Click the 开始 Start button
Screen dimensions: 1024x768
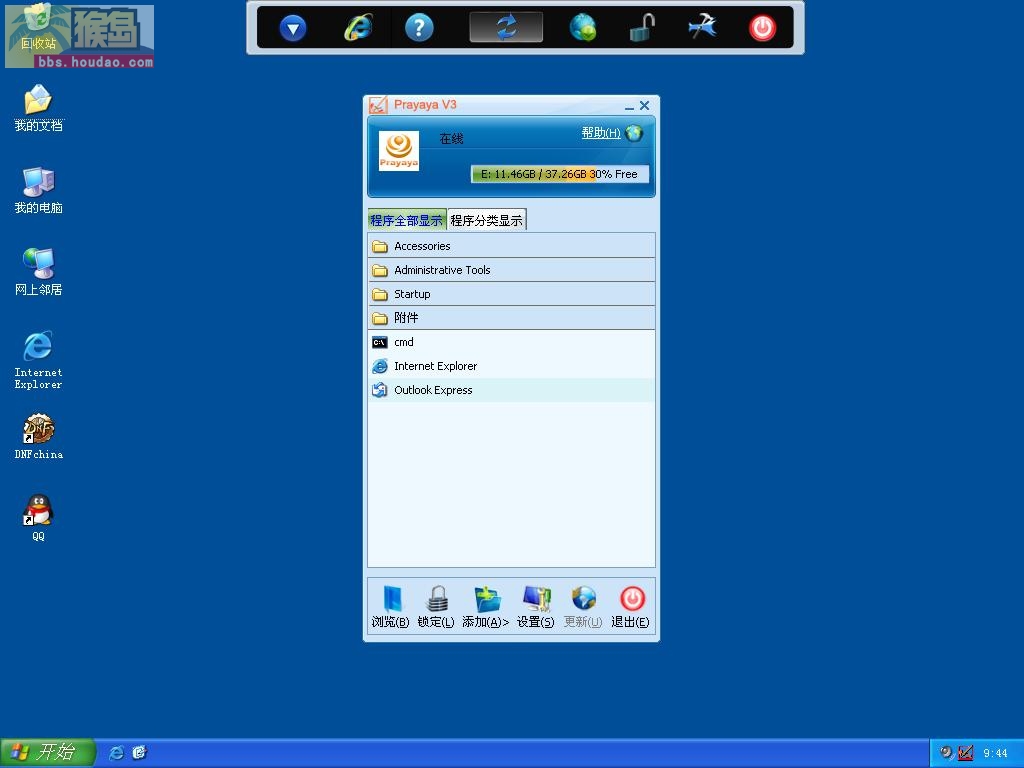coord(48,752)
